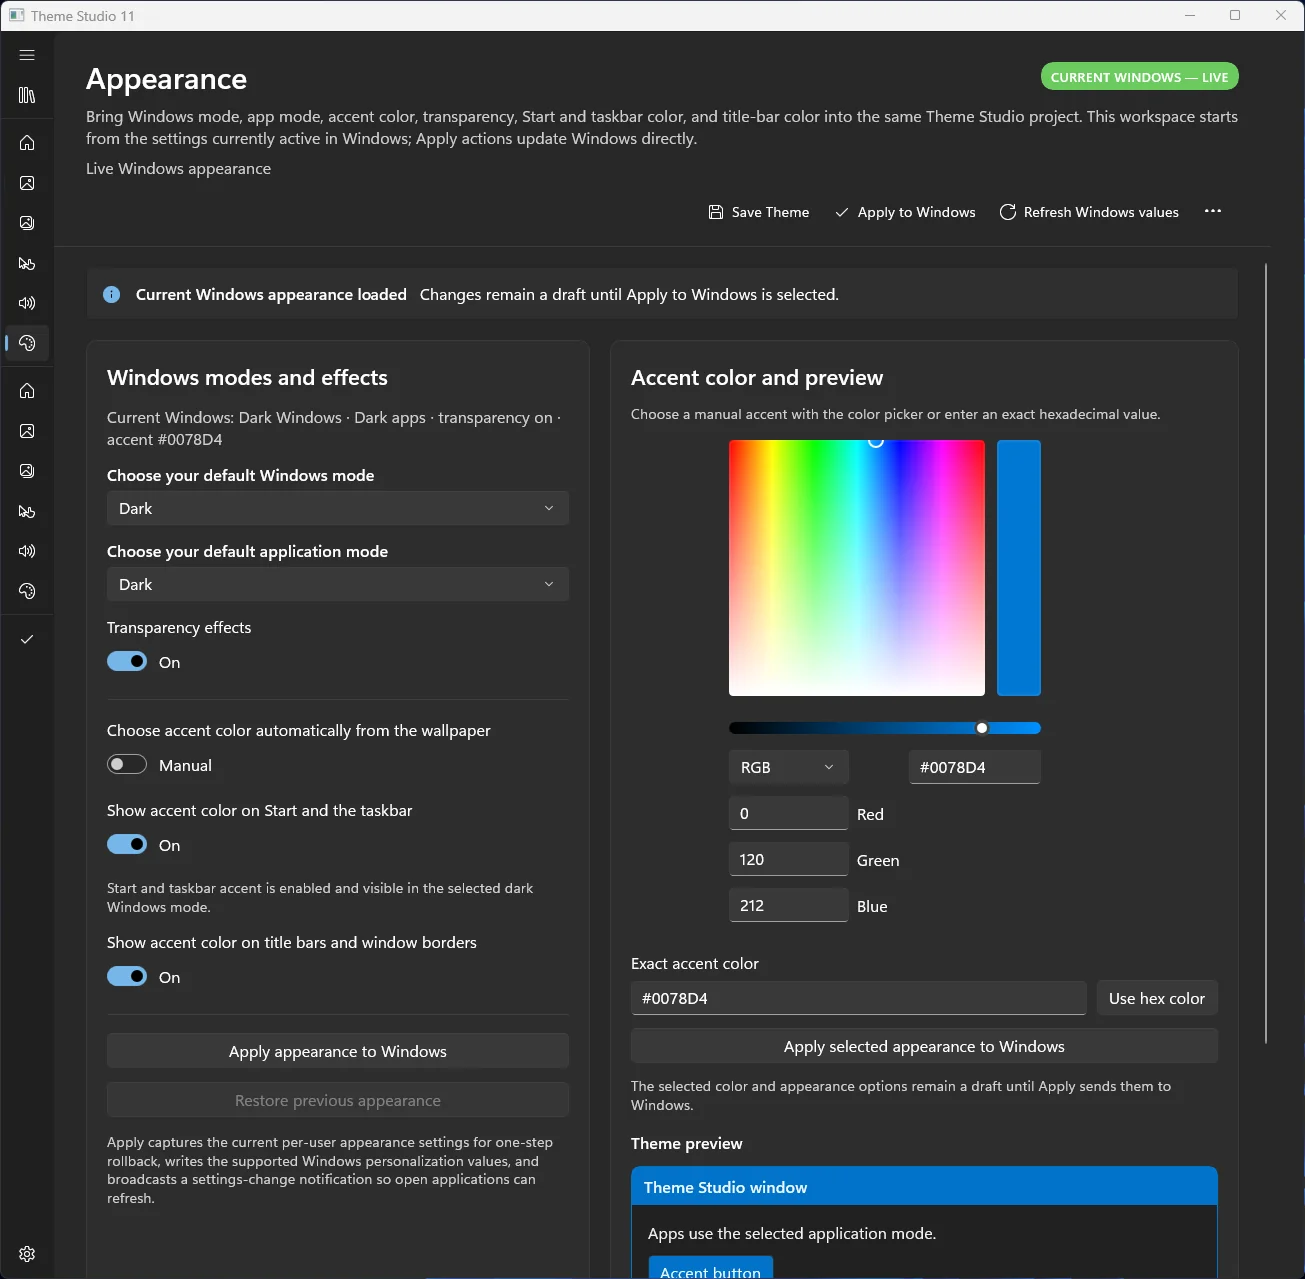The height and width of the screenshot is (1279, 1305).
Task: Click the Accent color and preview heading
Action: (757, 378)
